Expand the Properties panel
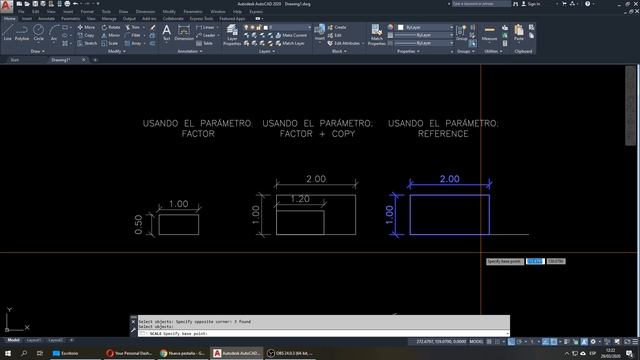This screenshot has height=360, width=640. tap(408, 51)
